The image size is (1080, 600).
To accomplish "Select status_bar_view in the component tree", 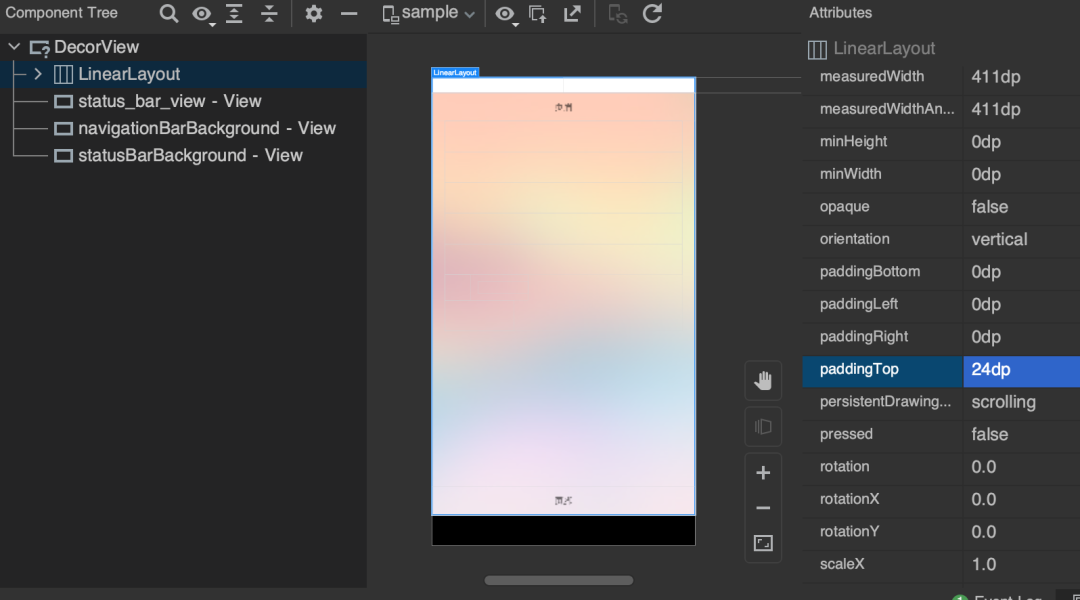I will point(158,101).
